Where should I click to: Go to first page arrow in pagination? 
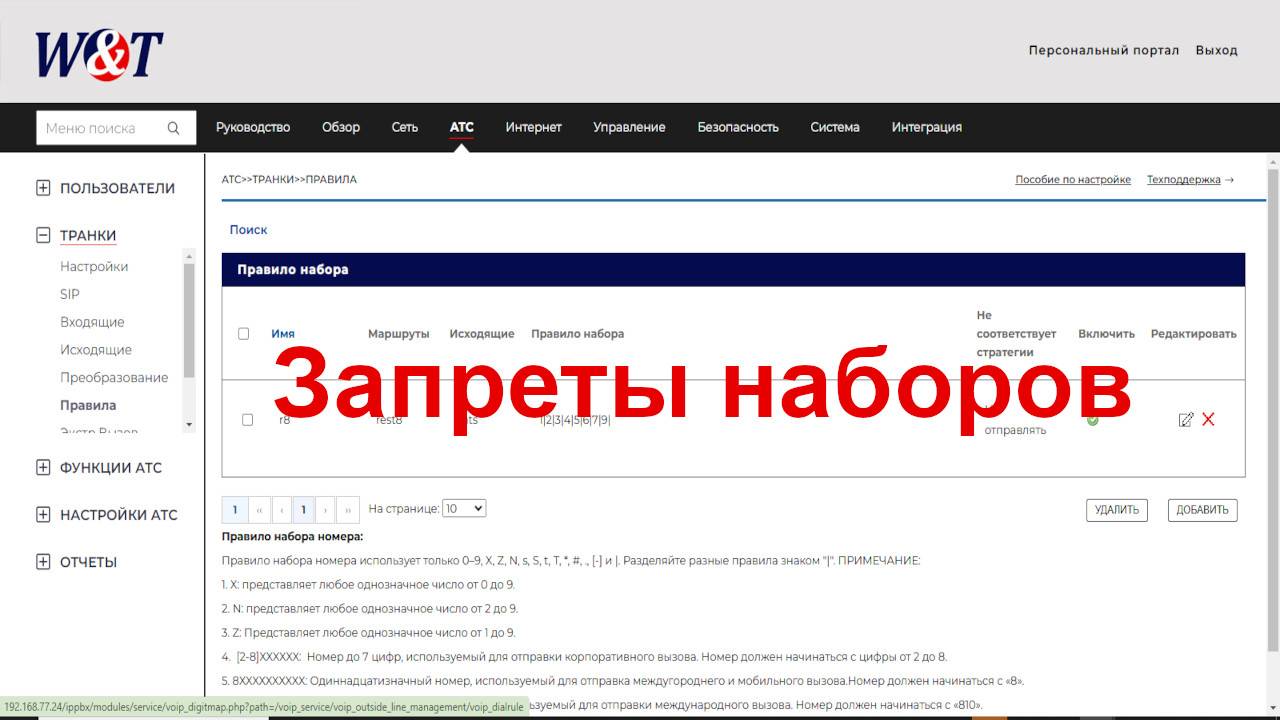coord(260,510)
